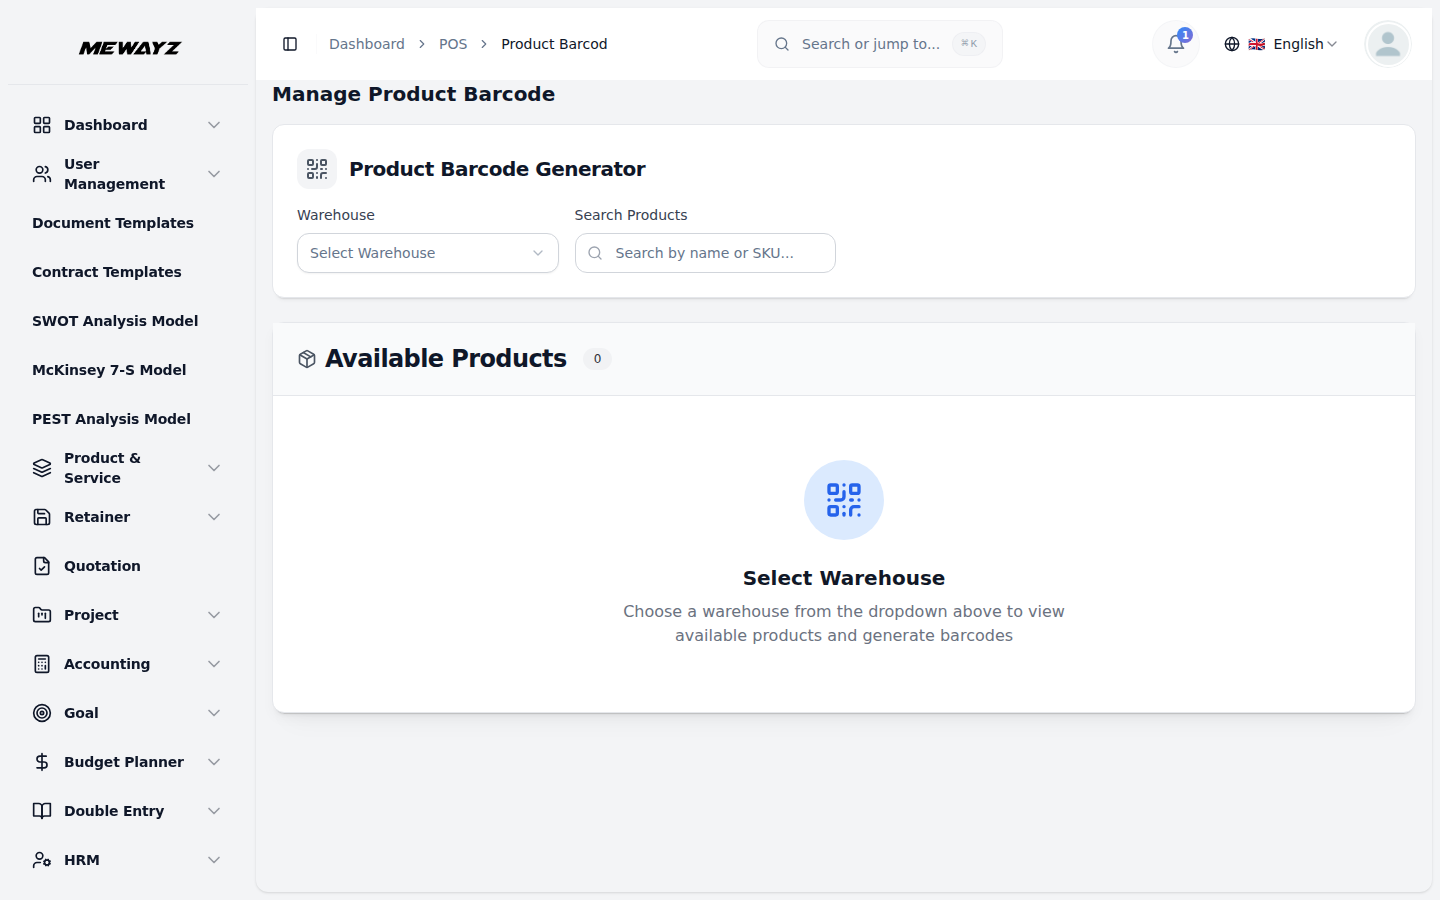Image resolution: width=1440 pixels, height=900 pixels.
Task: Click the HRM user-gear icon
Action: [x=42, y=860]
